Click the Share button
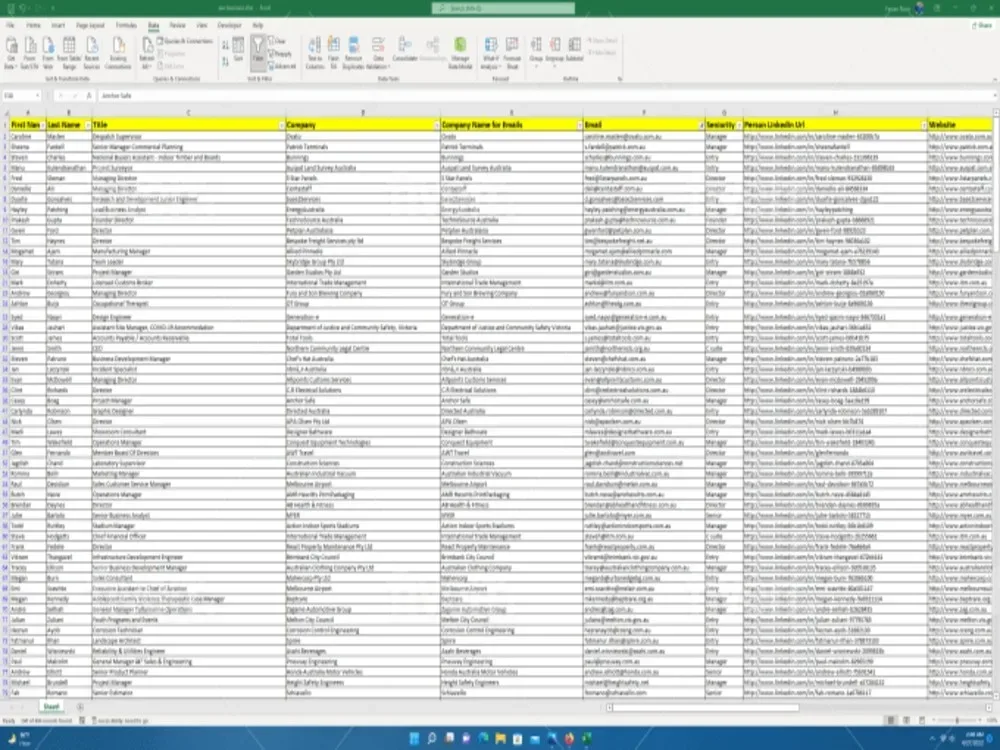Image resolution: width=1000 pixels, height=750 pixels. point(983,26)
